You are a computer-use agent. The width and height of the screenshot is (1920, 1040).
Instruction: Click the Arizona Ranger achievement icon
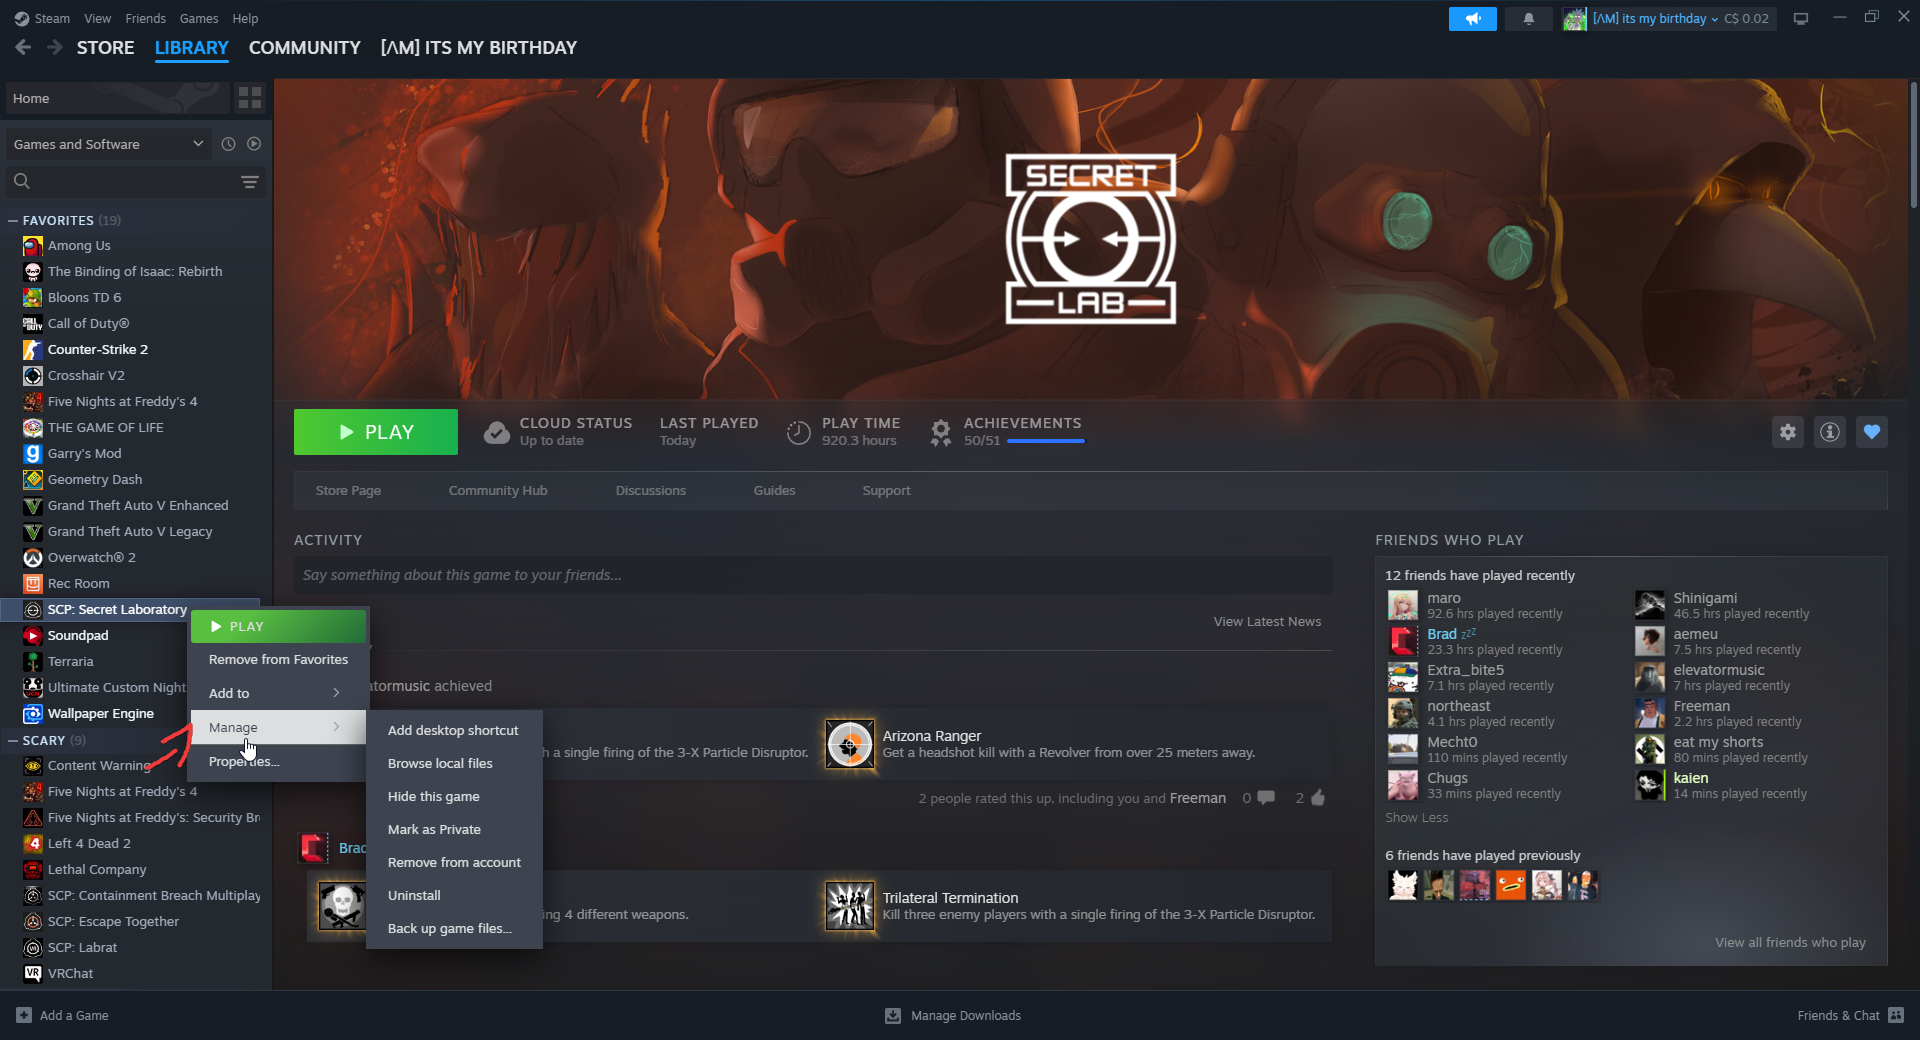click(x=850, y=744)
